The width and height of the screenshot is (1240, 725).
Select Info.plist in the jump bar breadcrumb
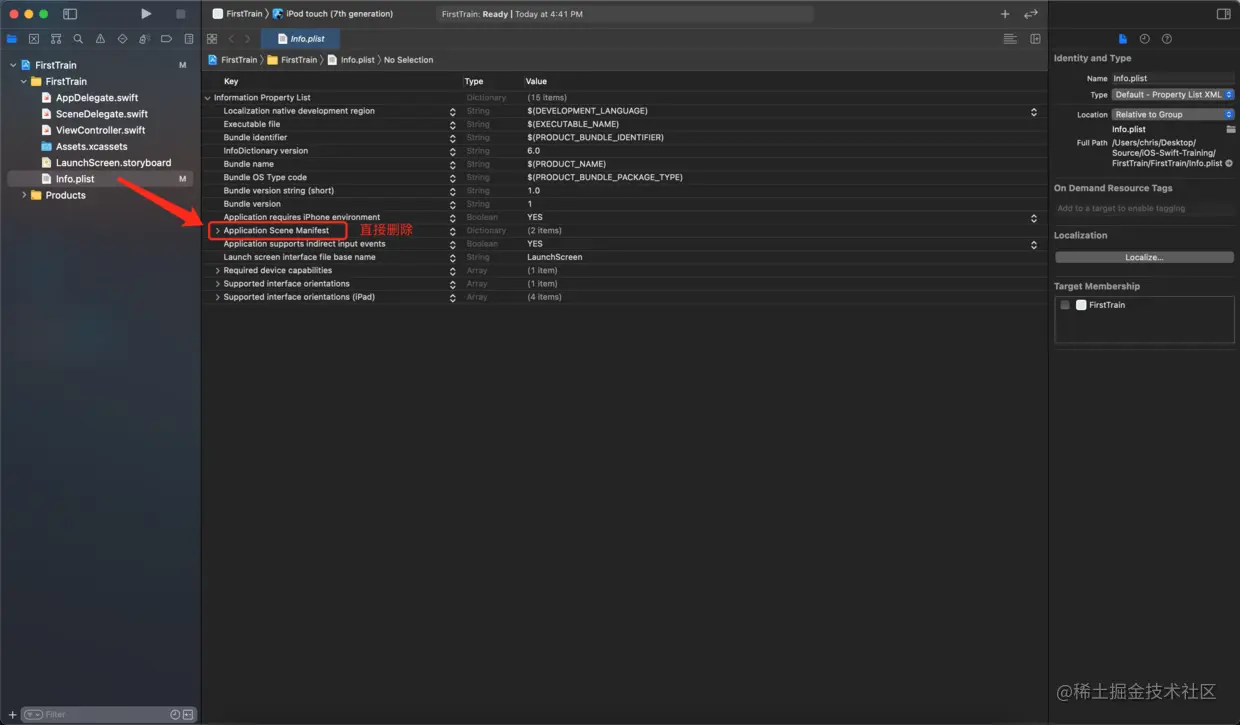tap(359, 59)
